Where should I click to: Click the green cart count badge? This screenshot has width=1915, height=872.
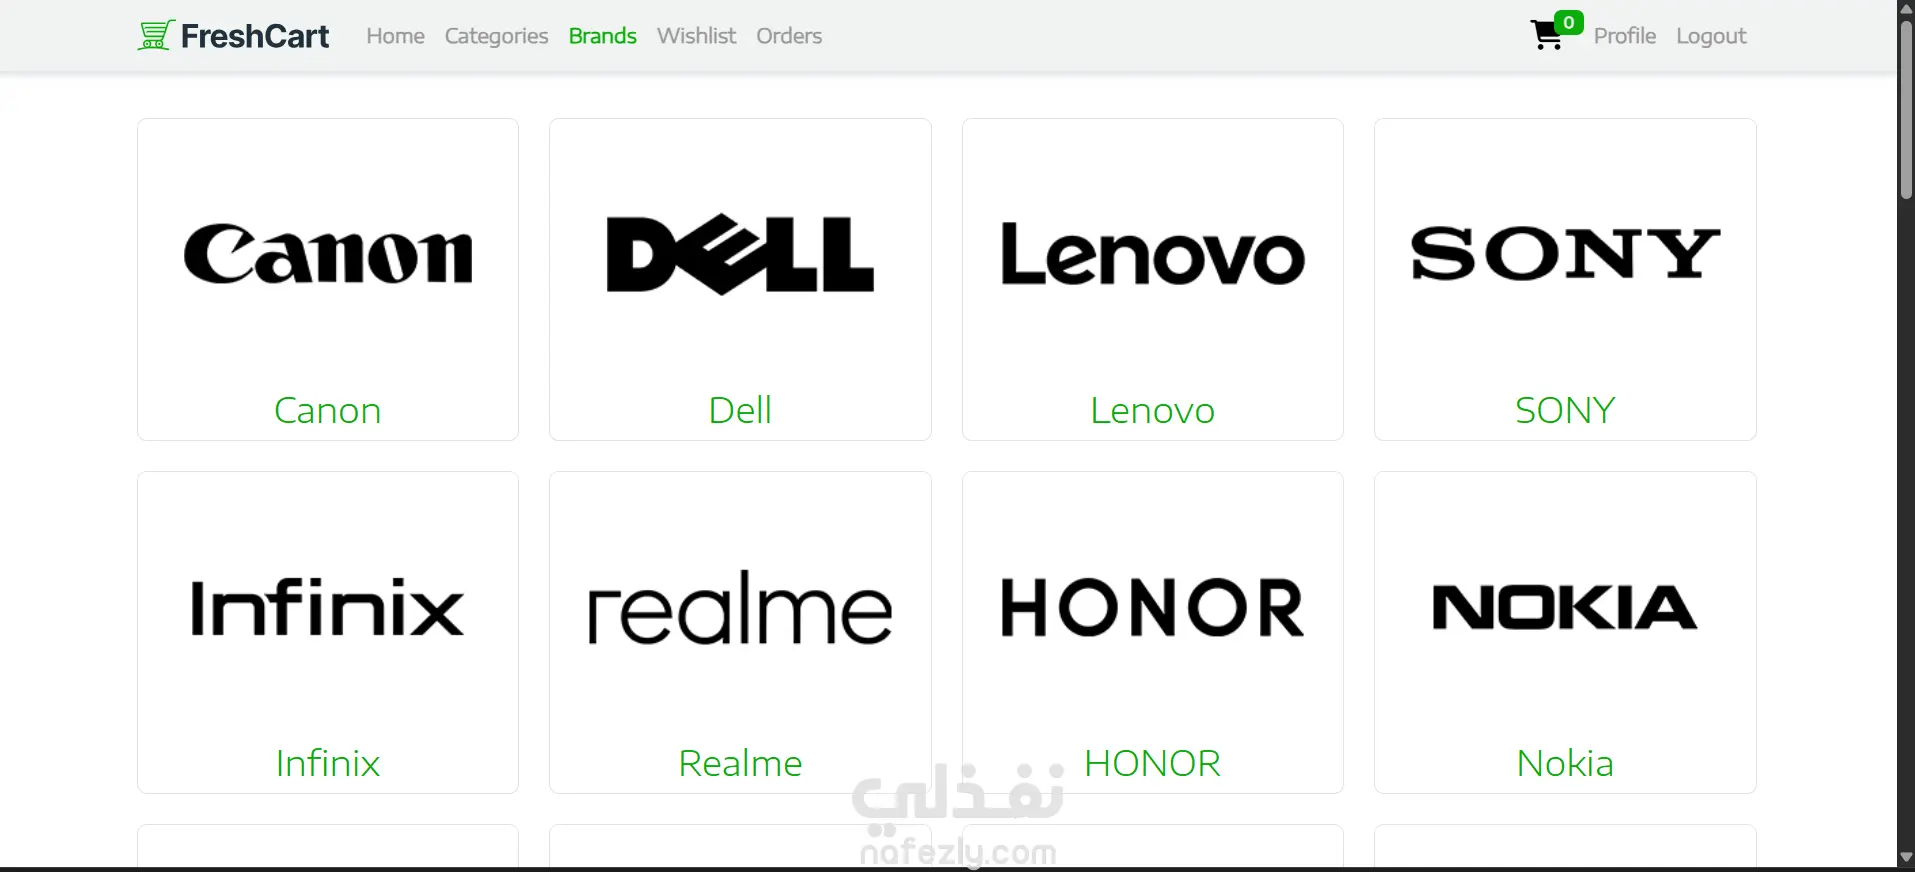(1569, 22)
